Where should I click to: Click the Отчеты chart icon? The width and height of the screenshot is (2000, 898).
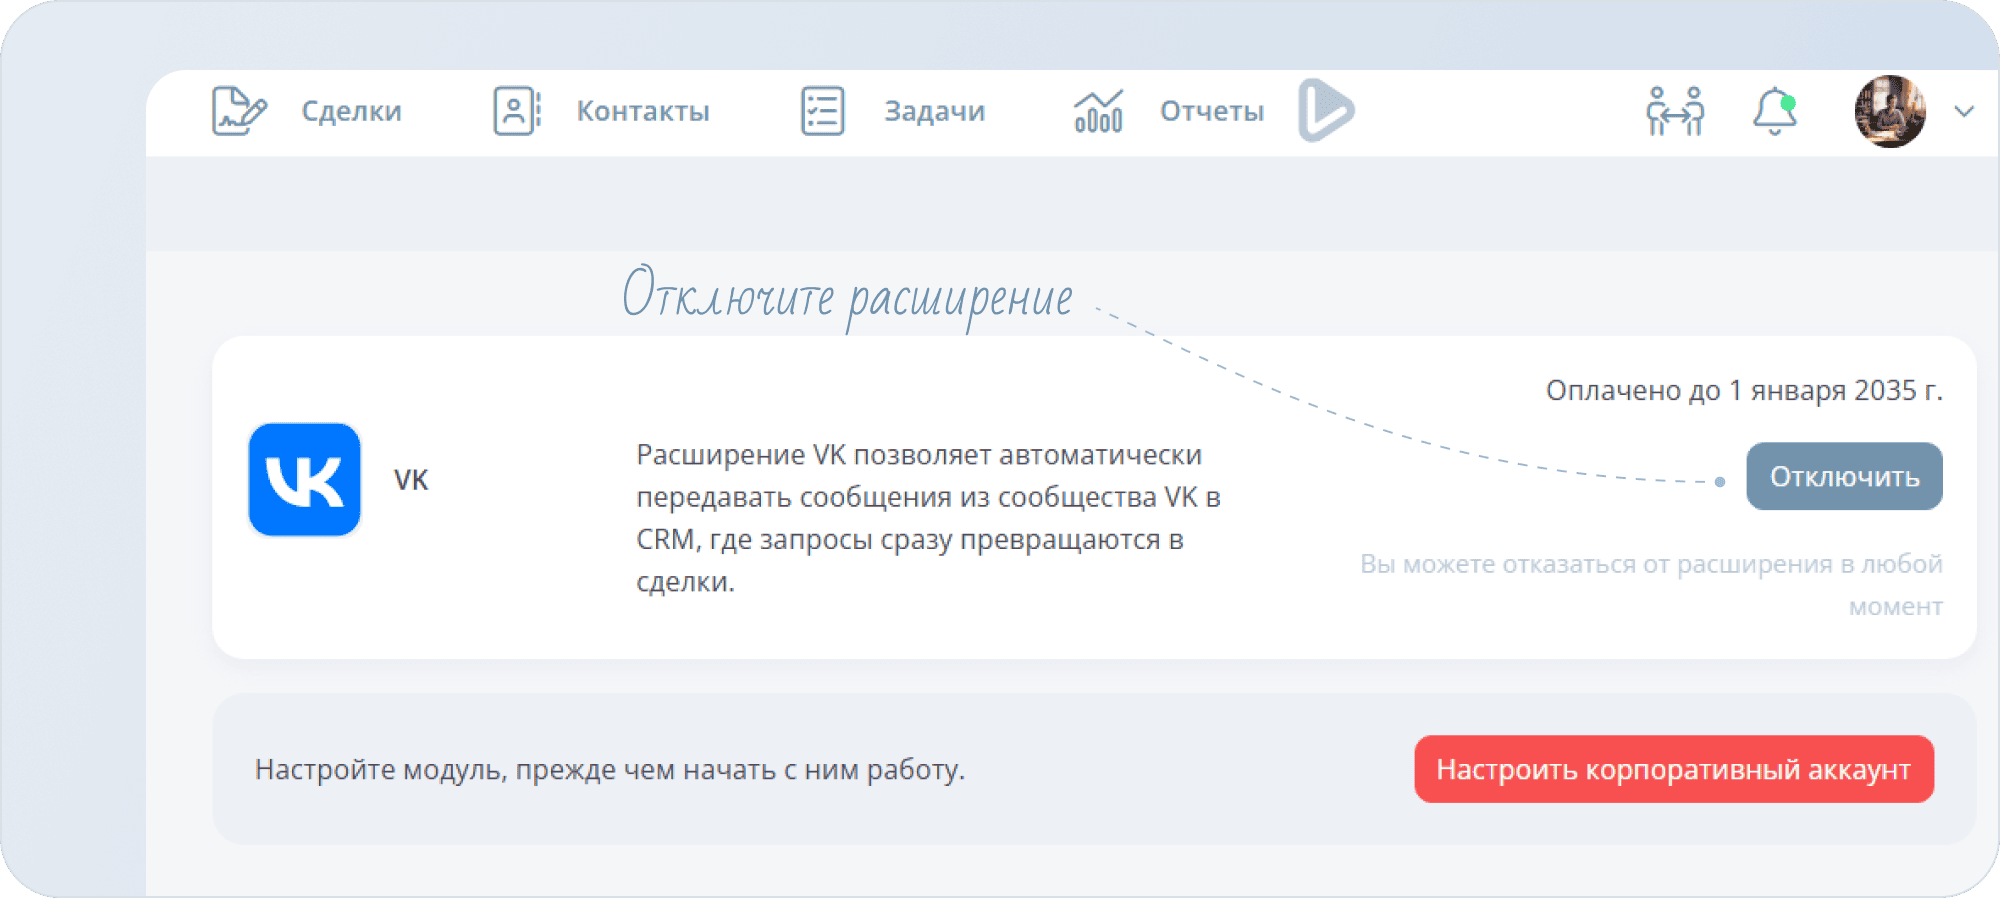[x=1098, y=111]
